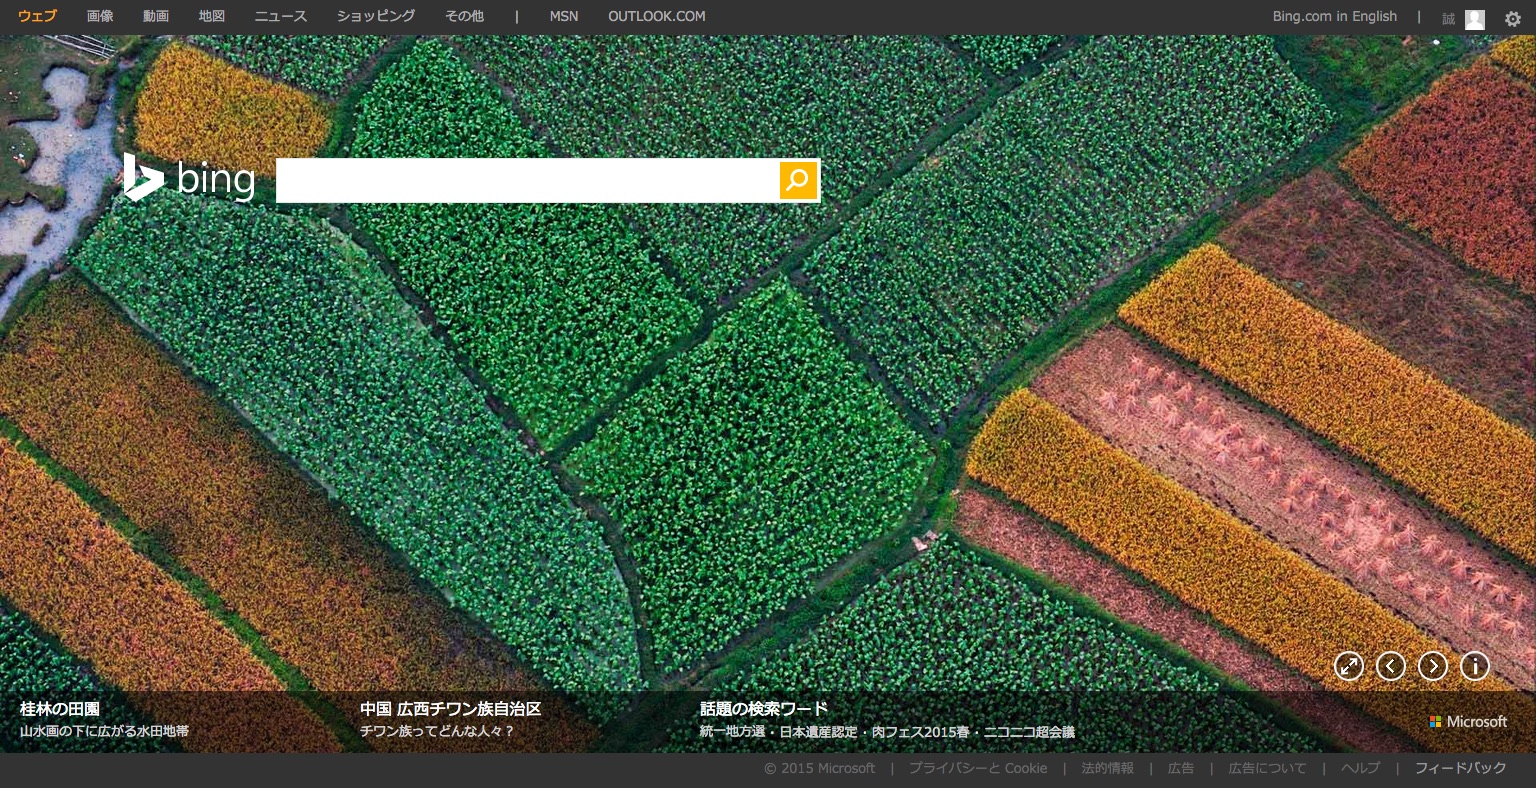This screenshot has width=1536, height=788.
Task: Show the previous background image
Action: tap(1391, 666)
